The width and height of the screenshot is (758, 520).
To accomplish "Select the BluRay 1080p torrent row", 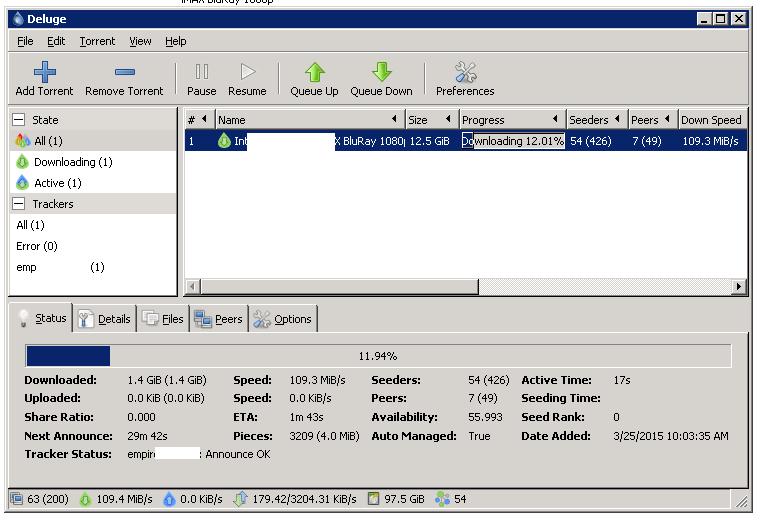I will click(466, 141).
